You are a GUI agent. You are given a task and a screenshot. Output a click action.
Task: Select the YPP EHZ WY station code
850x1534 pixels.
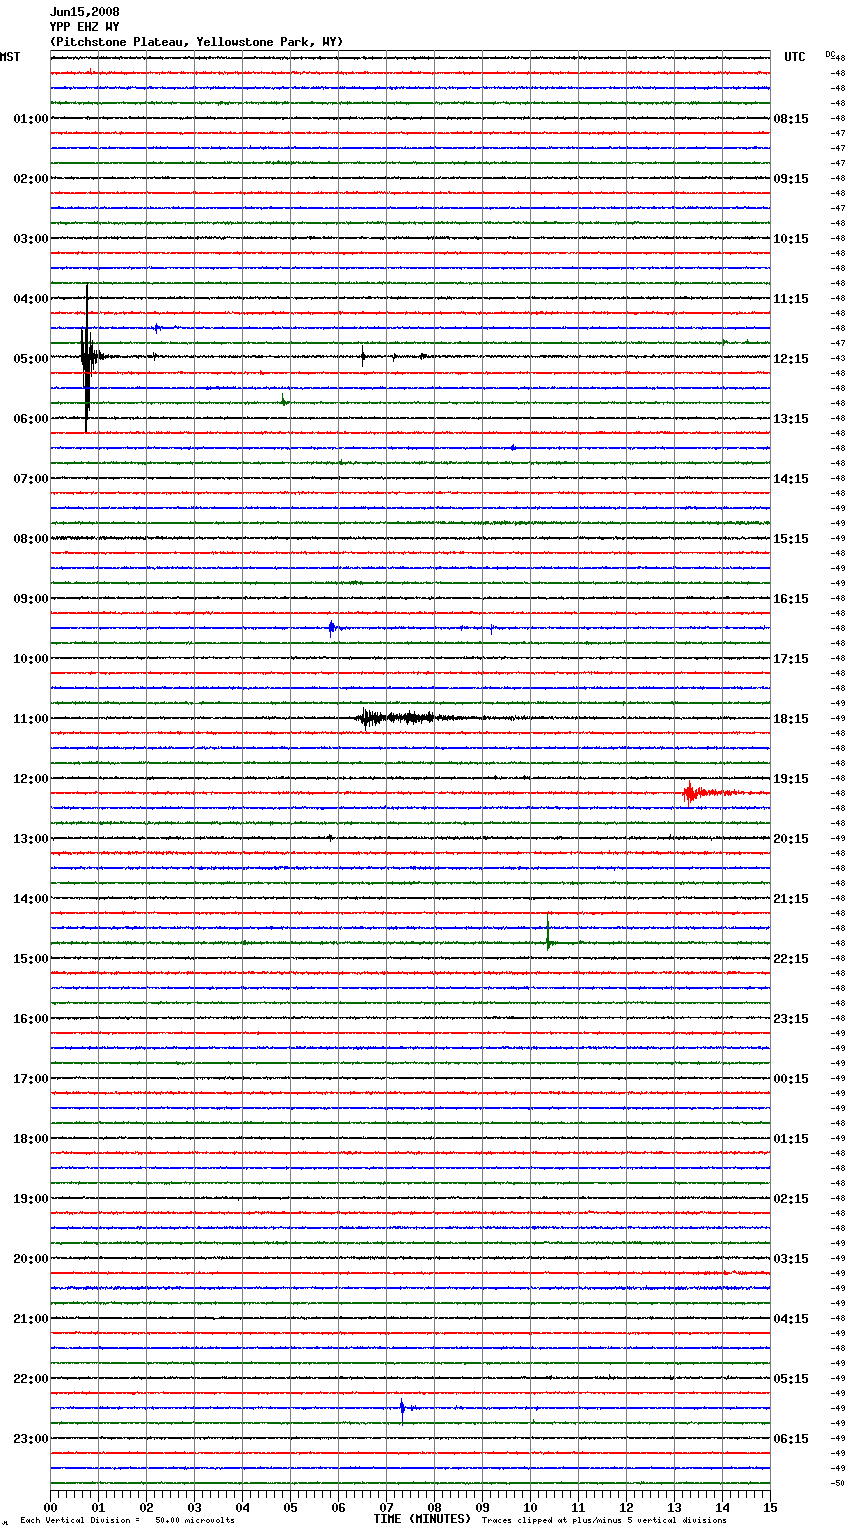(x=84, y=27)
